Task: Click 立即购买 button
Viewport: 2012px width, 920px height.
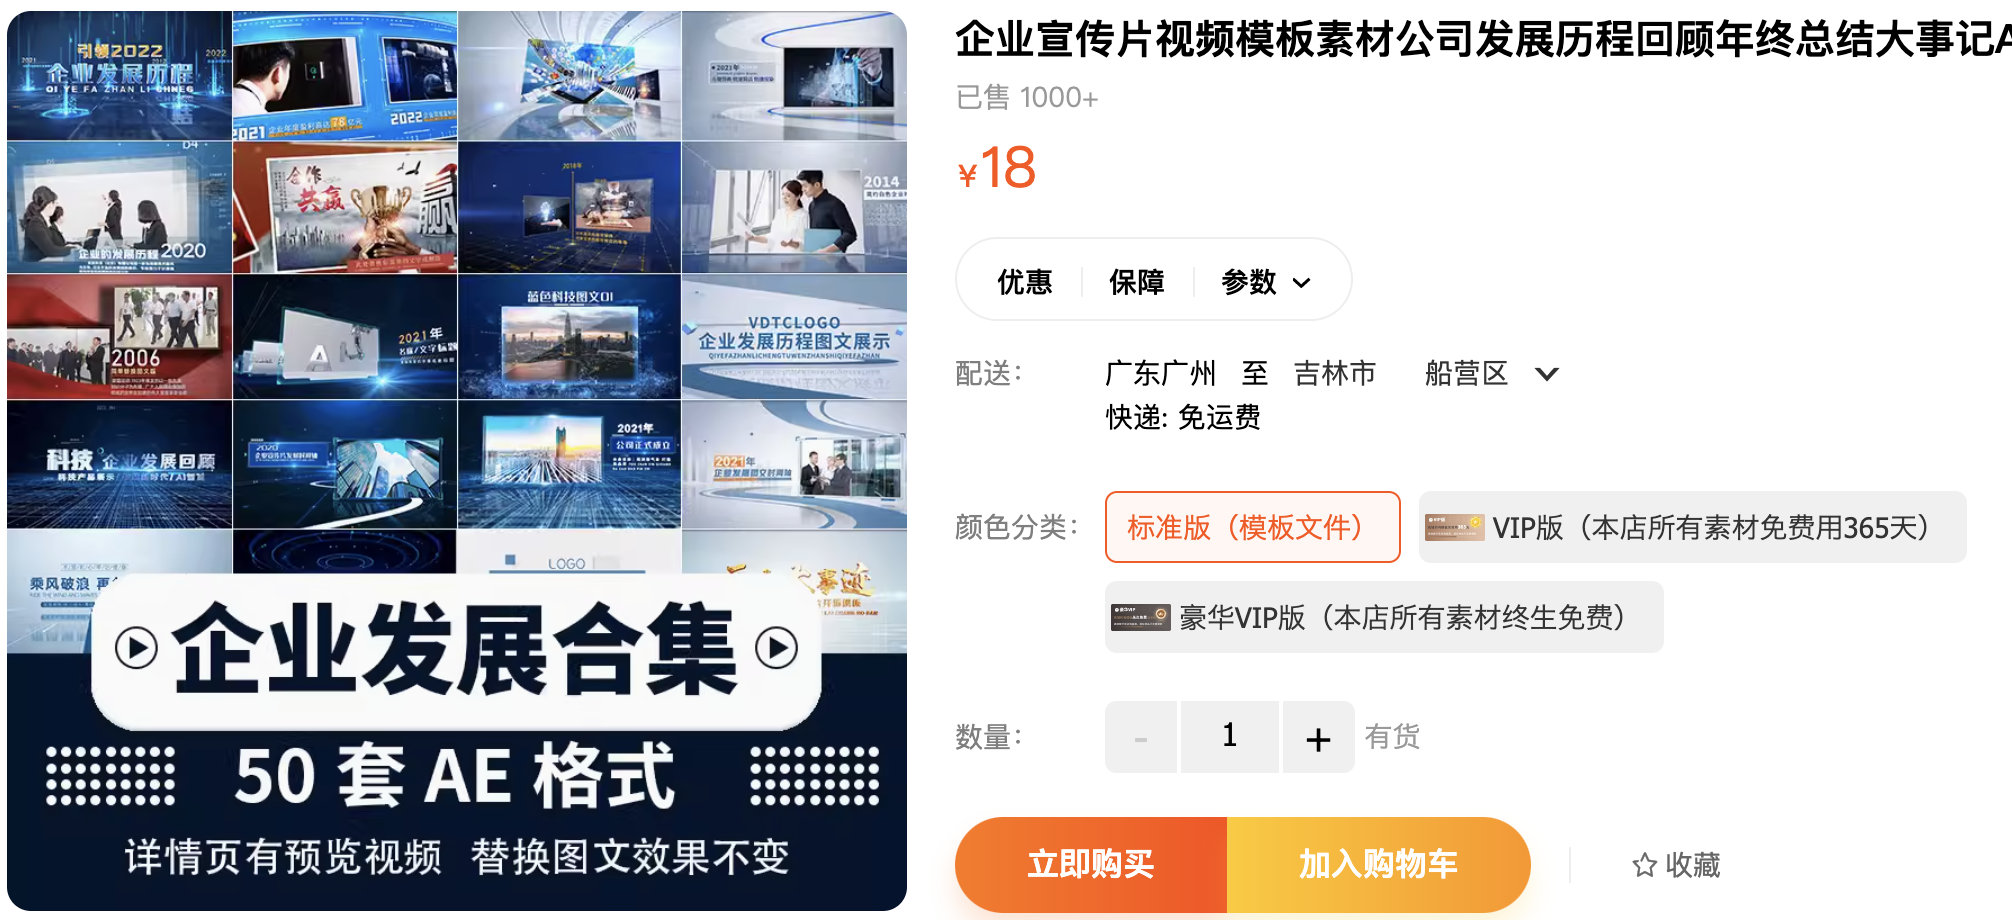Action: 1091,864
